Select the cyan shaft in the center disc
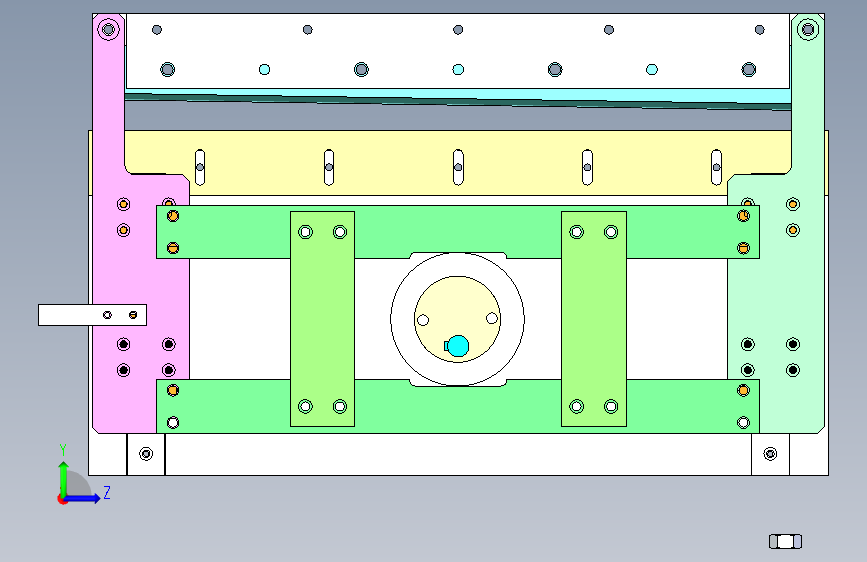The width and height of the screenshot is (867, 562). click(x=457, y=346)
